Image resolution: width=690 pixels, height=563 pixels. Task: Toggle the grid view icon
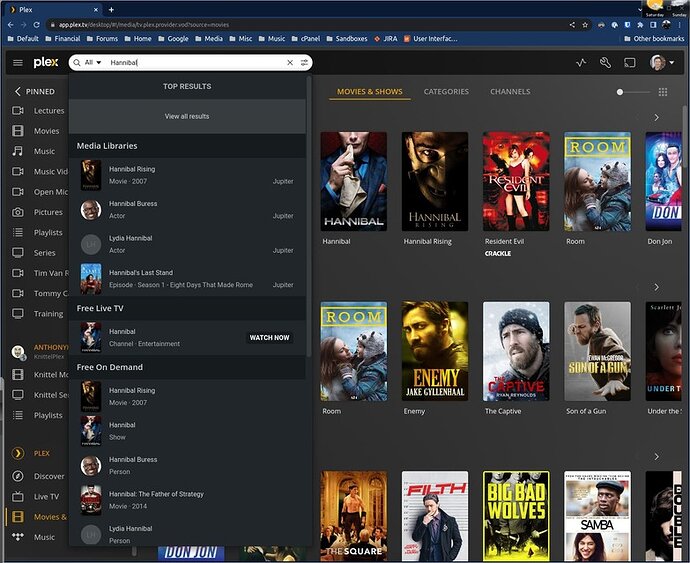tap(663, 92)
